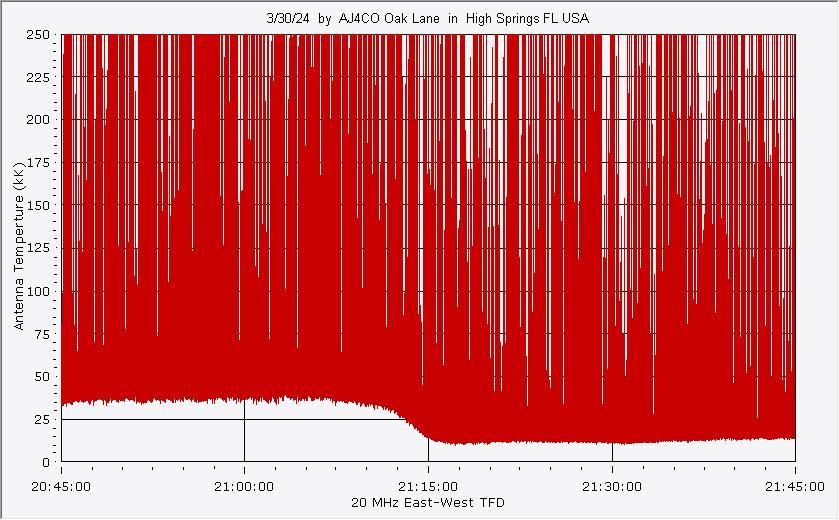Image resolution: width=839 pixels, height=520 pixels.
Task: Click the 21:00:00 time label
Action: pos(244,487)
